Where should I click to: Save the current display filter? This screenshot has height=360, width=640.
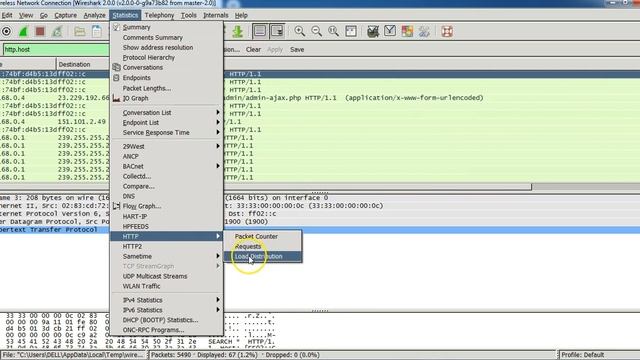[x=297, y=49]
